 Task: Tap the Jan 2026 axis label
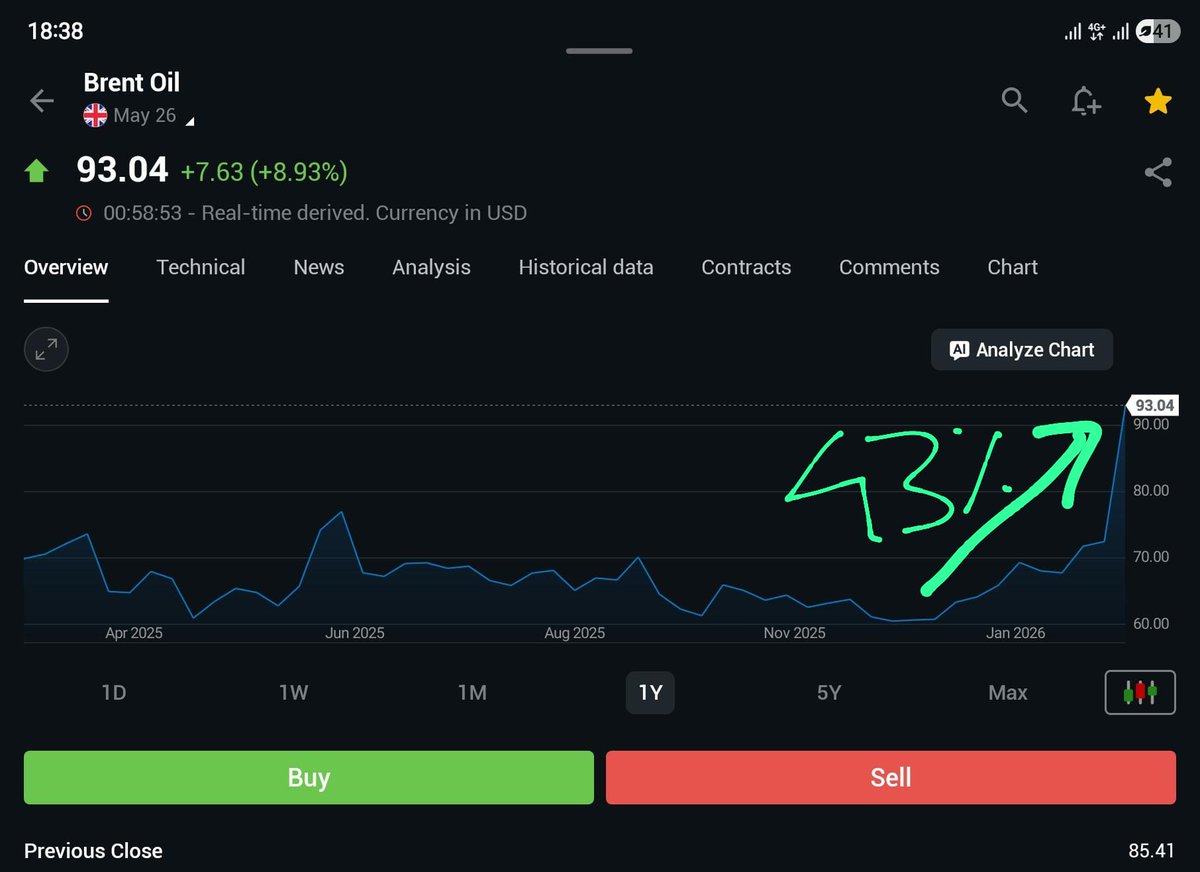(1015, 633)
